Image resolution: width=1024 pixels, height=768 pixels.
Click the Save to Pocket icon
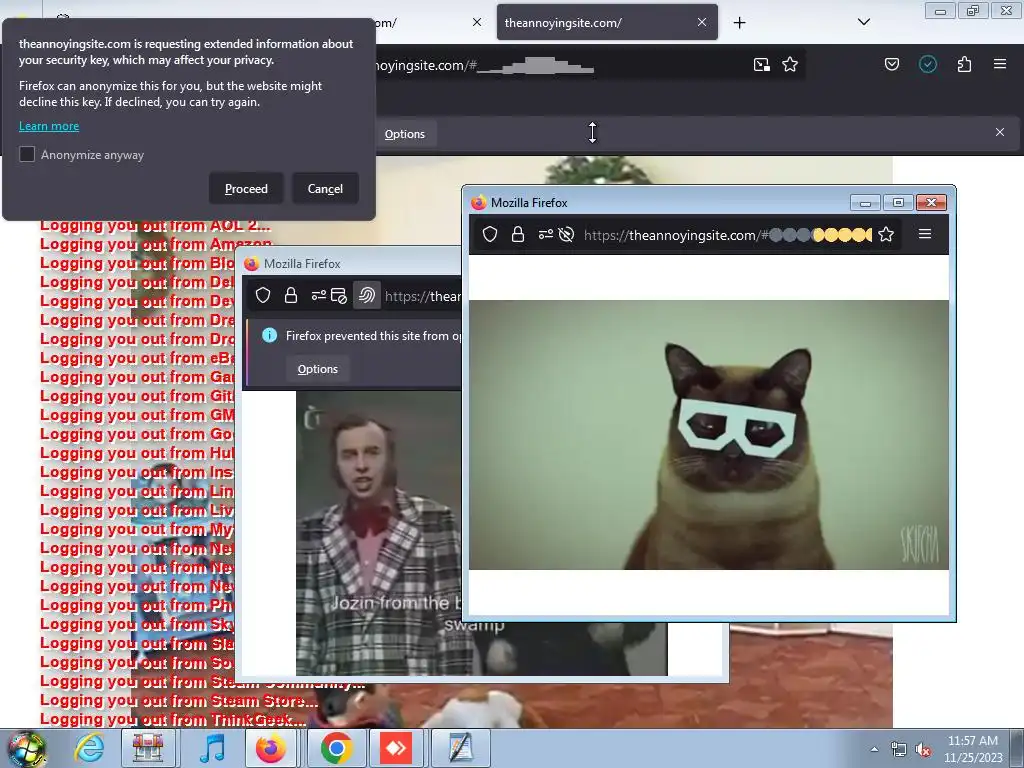(x=892, y=64)
